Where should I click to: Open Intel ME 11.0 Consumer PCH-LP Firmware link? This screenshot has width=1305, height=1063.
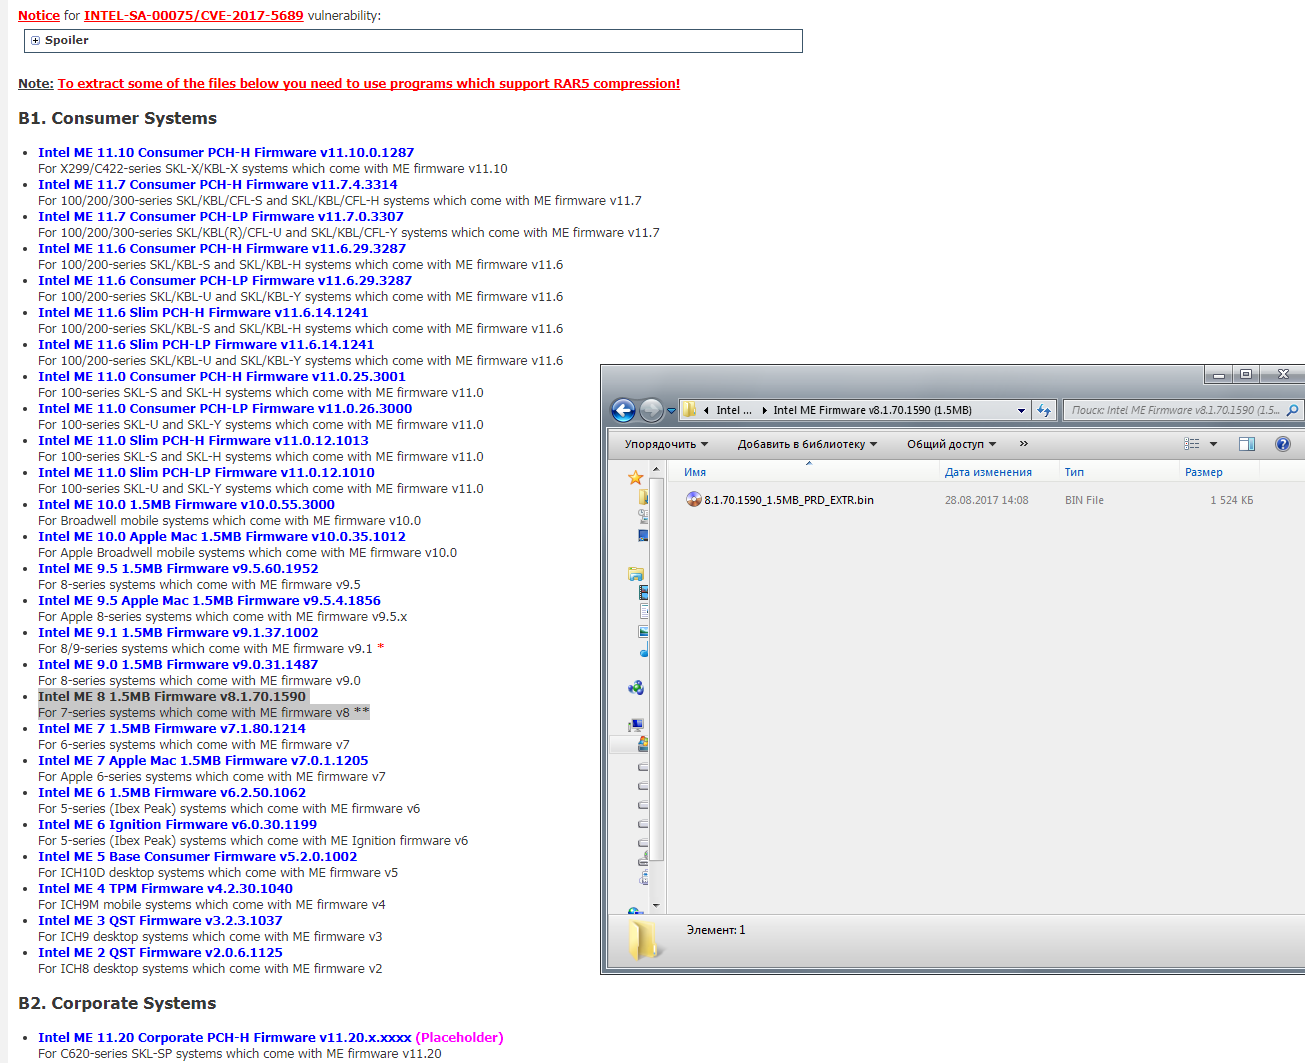click(x=225, y=408)
